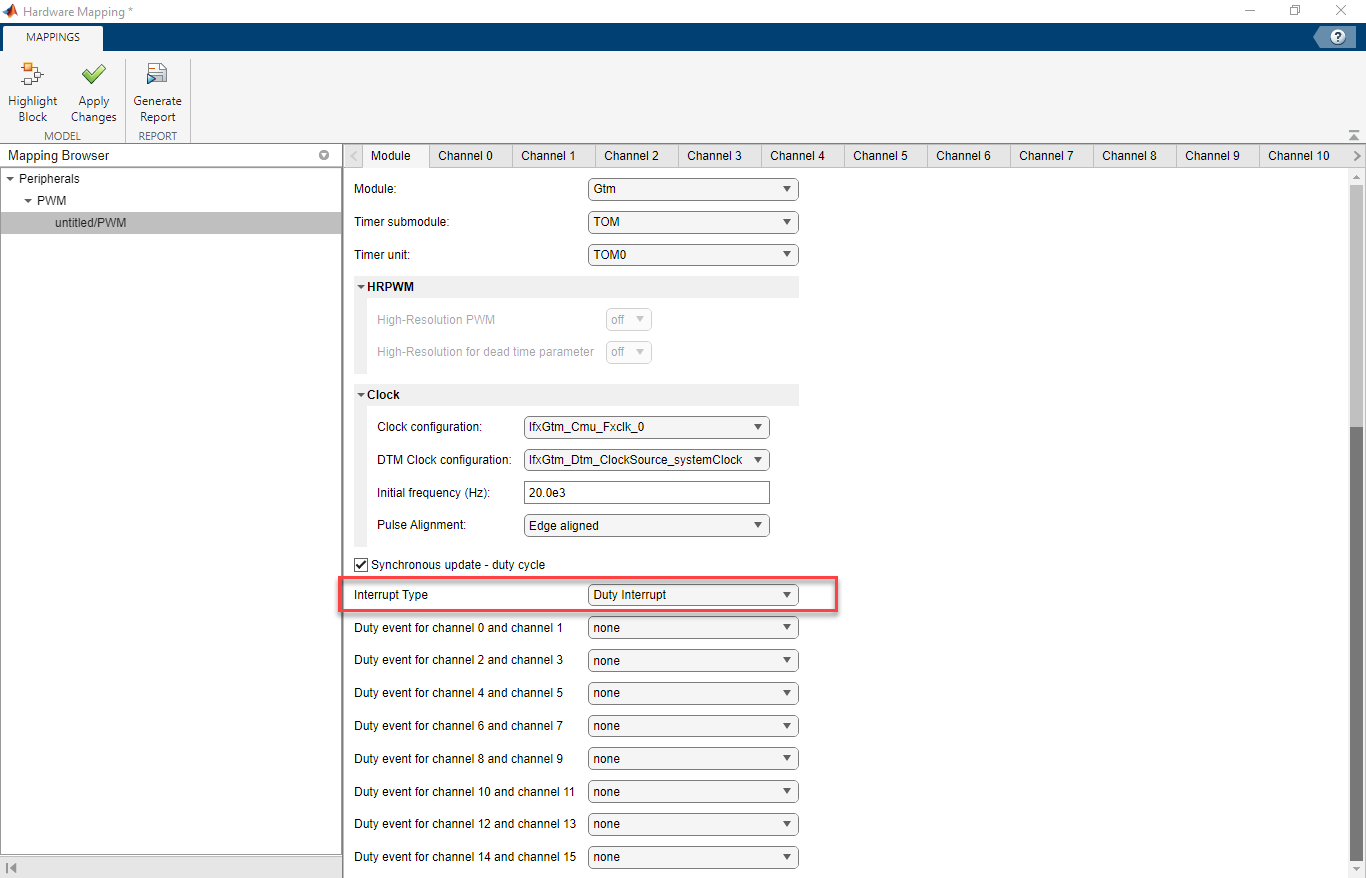The image size is (1366, 878).
Task: Click the Initial frequency input field
Action: pos(646,493)
